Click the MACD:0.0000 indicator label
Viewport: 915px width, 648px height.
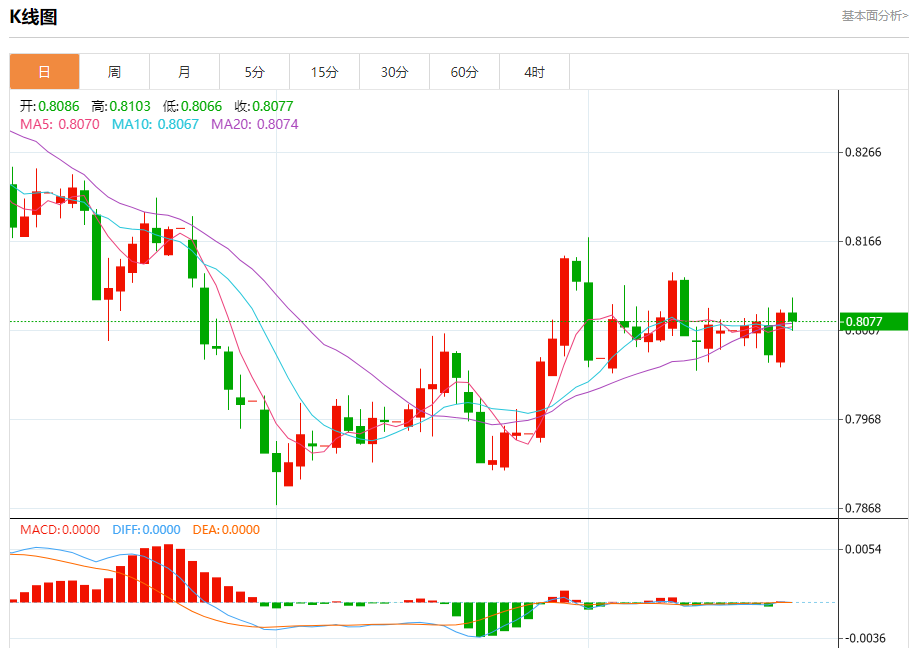[60, 529]
